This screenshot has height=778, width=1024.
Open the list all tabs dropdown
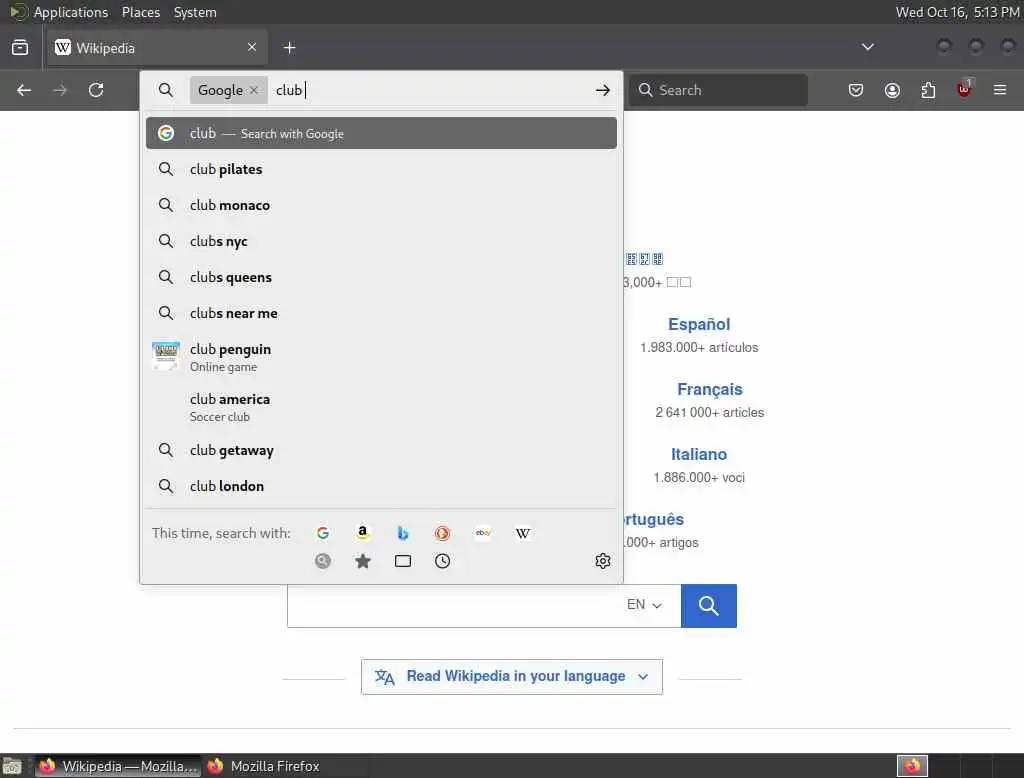point(867,47)
